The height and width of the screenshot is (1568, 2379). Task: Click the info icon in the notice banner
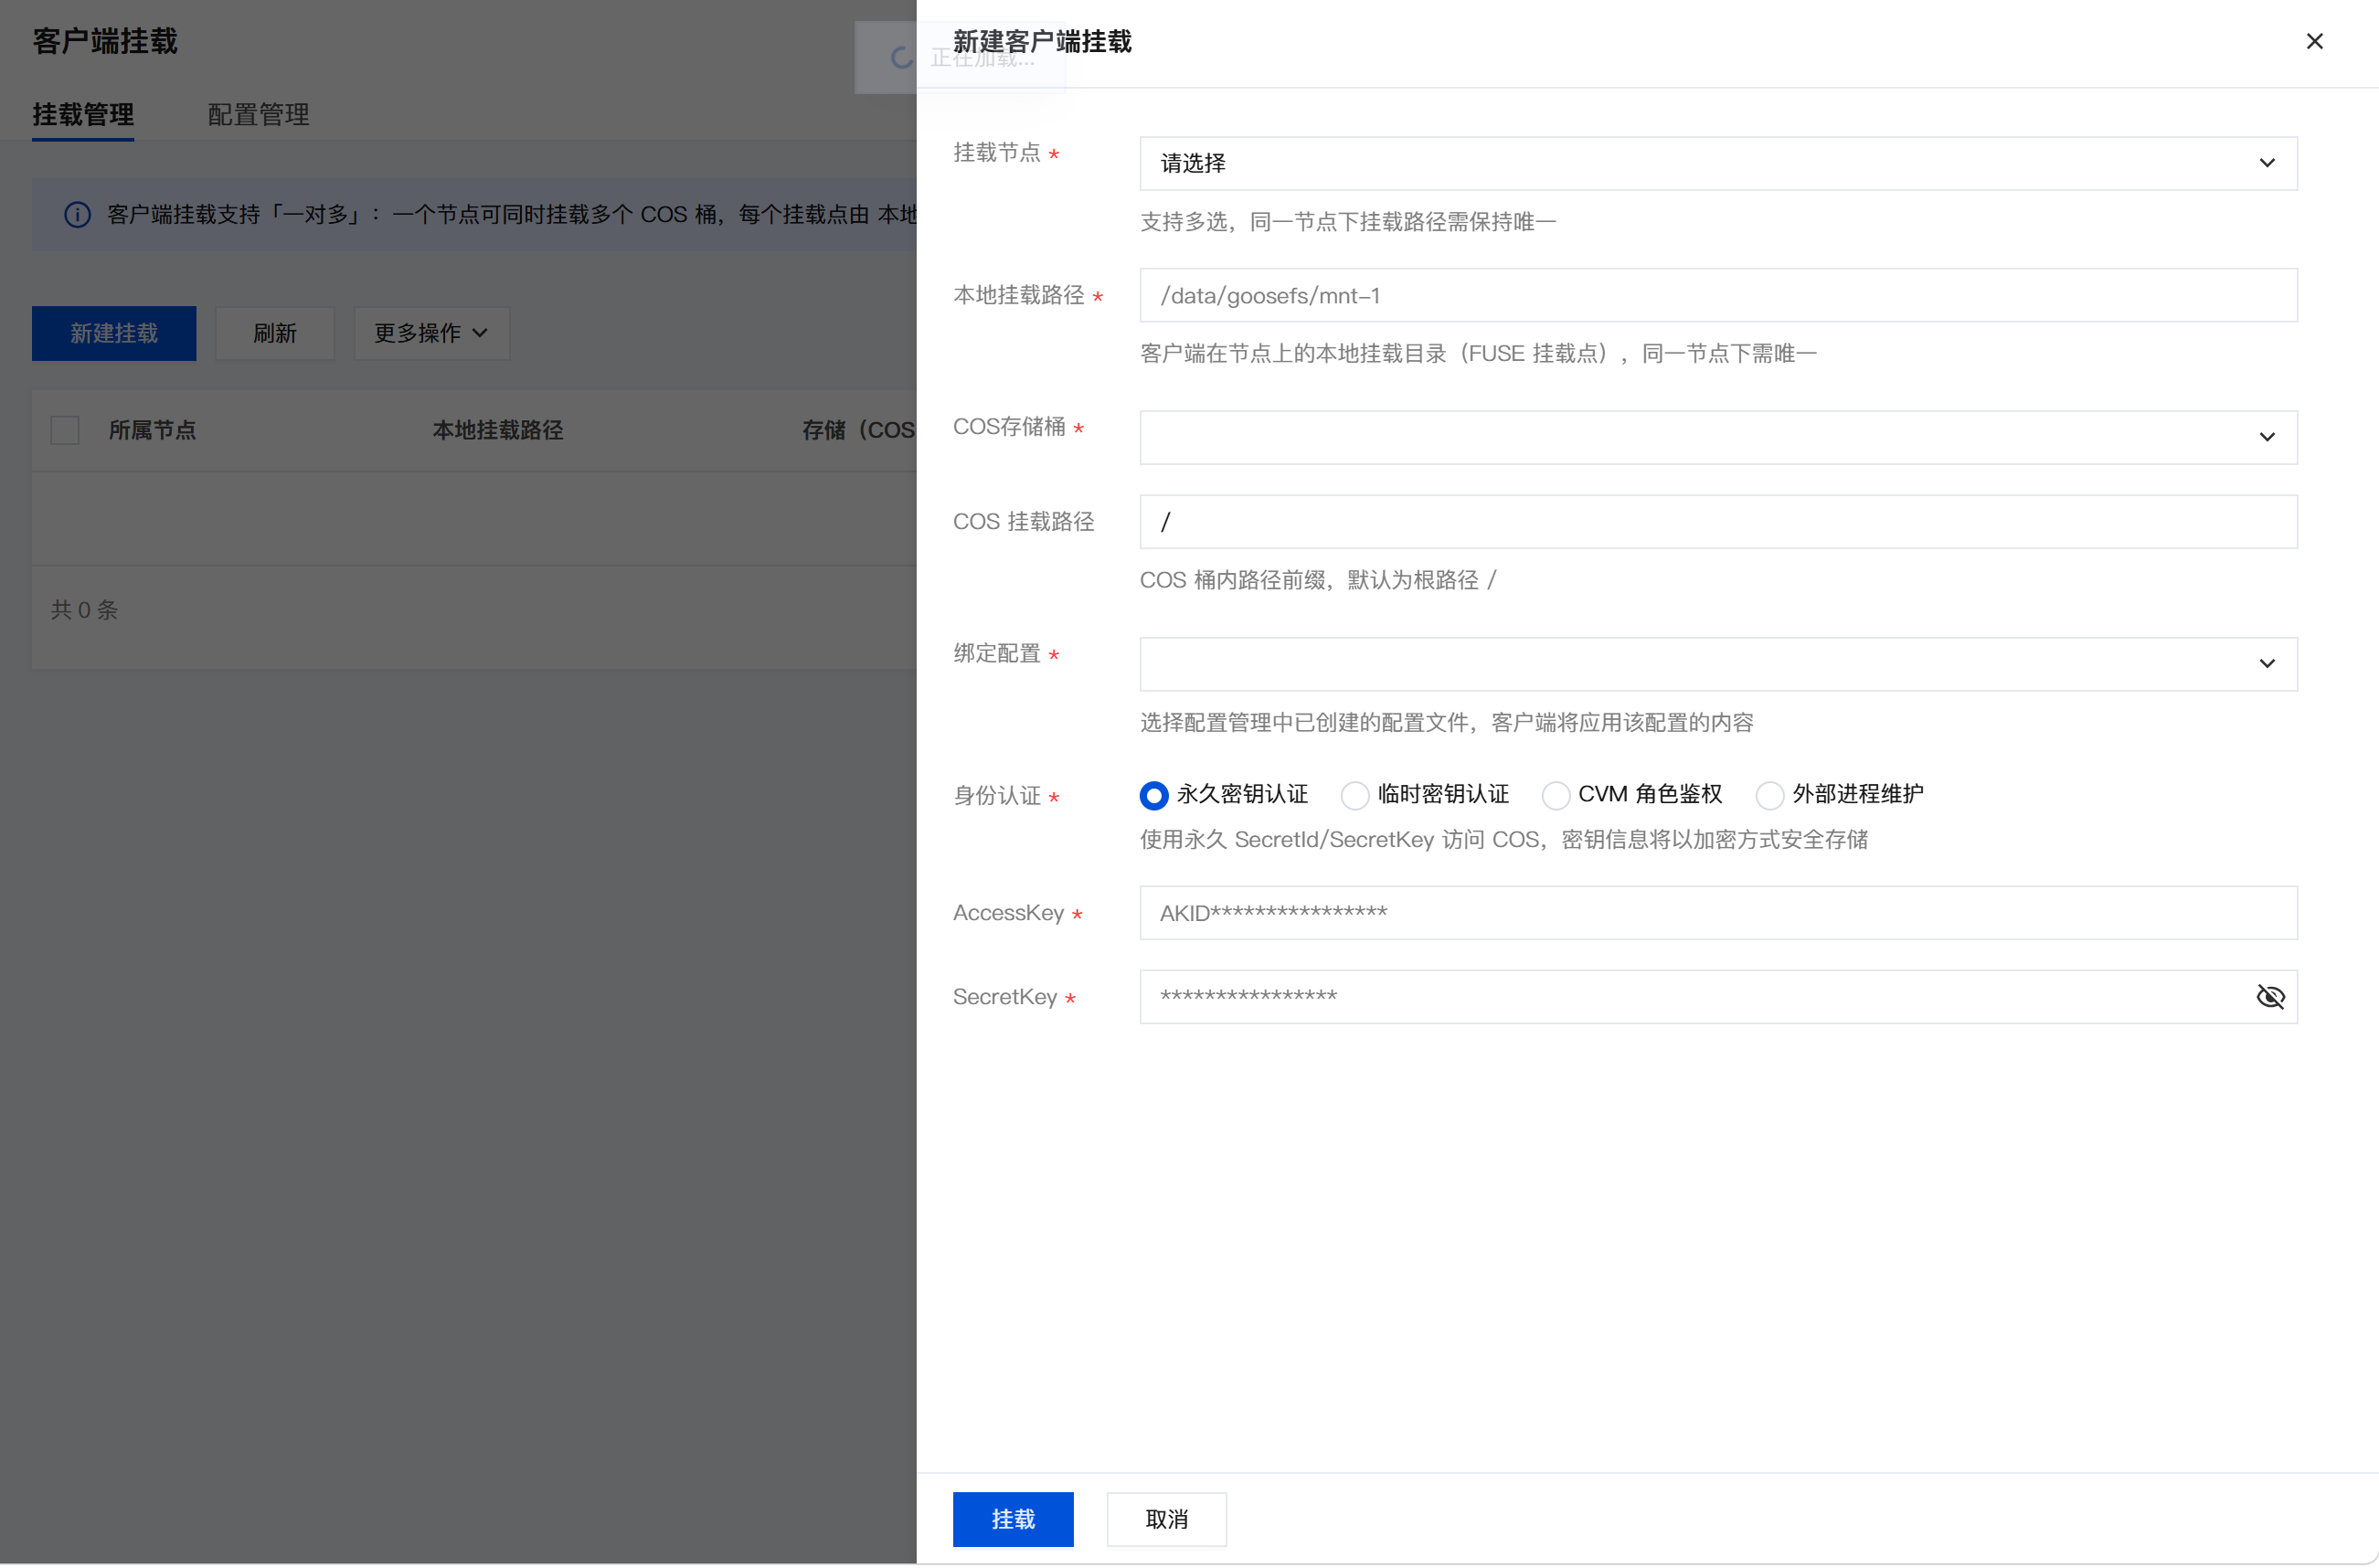pos(77,214)
